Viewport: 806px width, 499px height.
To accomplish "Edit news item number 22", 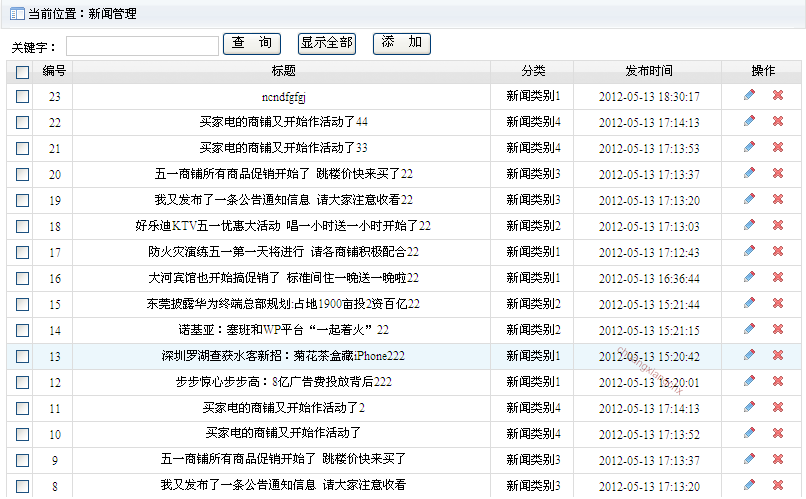I will pos(749,121).
